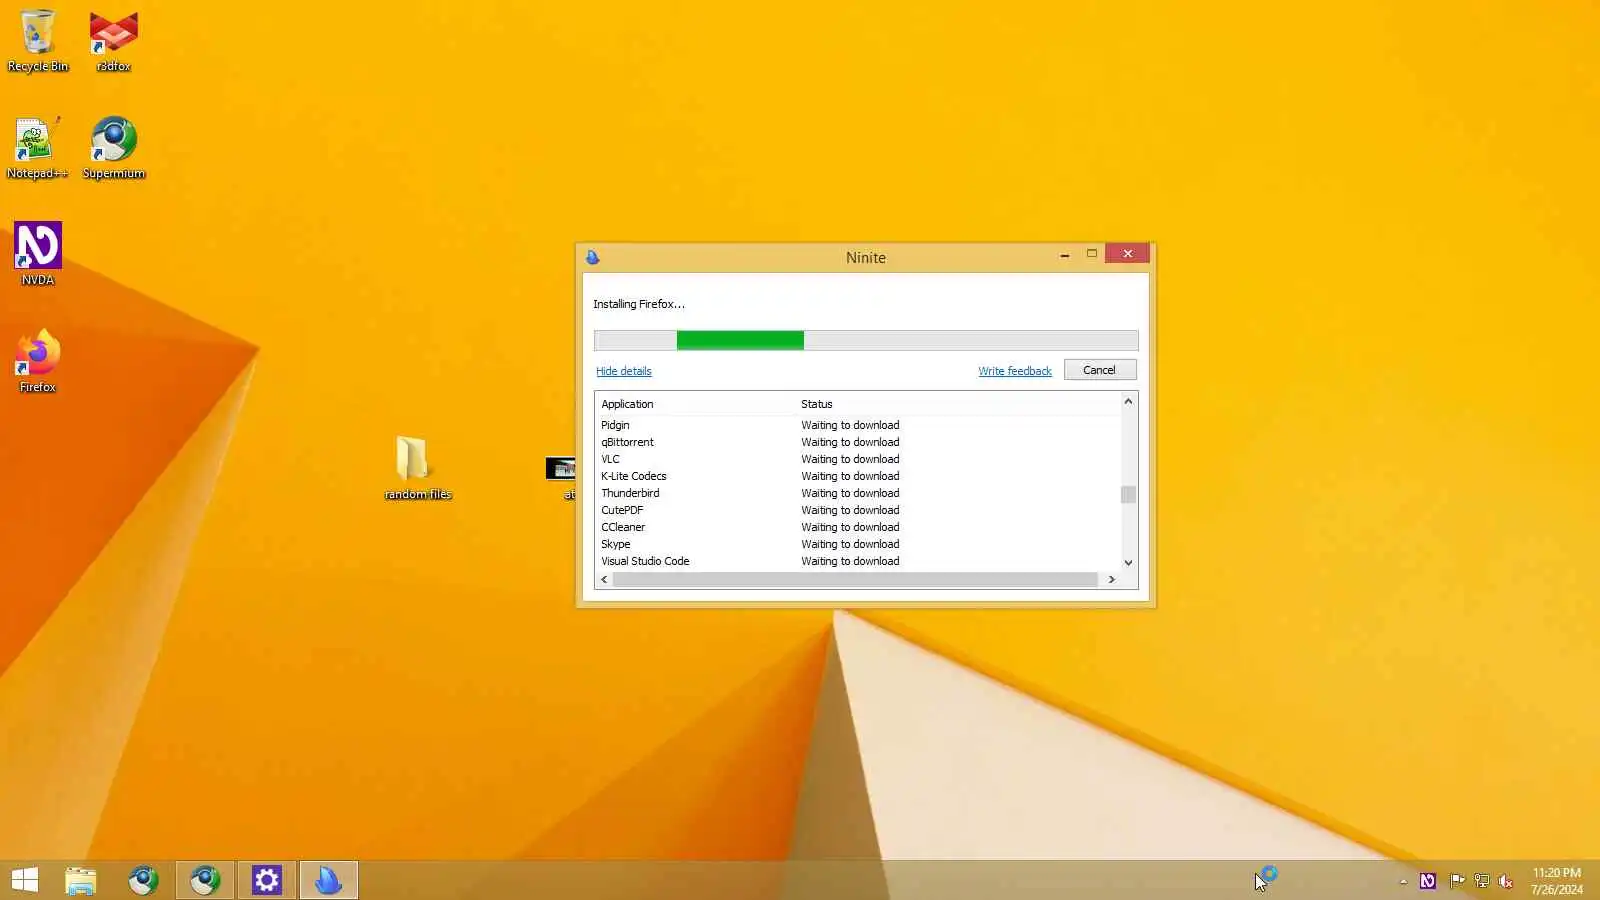Switch to the second Supermium taskbar window
Screen dimensions: 1600x900
point(205,880)
